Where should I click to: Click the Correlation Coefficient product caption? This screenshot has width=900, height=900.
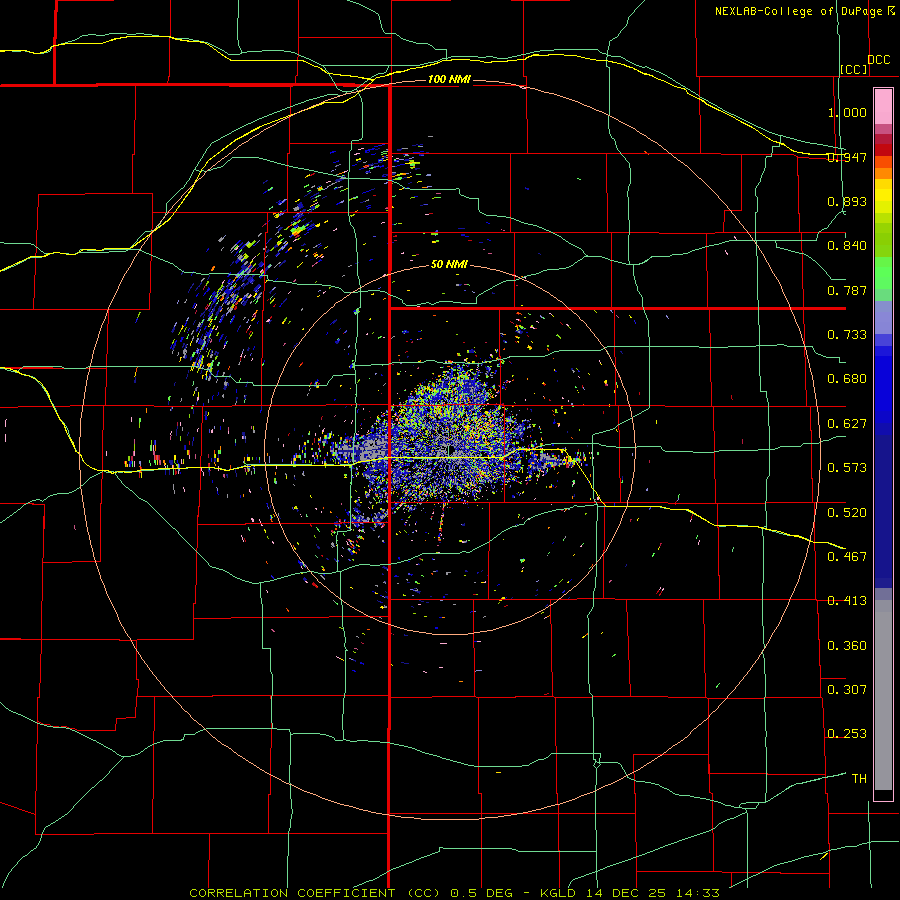coord(454,893)
